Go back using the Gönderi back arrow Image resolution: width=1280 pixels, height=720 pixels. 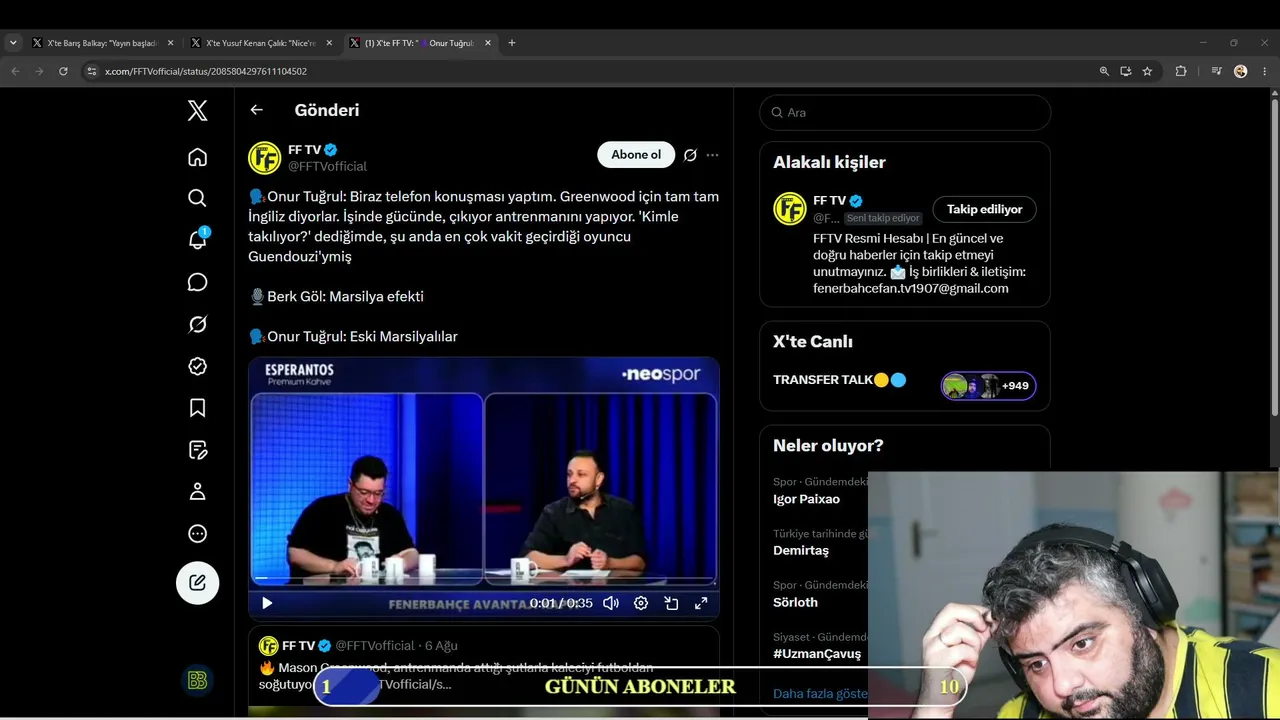(257, 110)
